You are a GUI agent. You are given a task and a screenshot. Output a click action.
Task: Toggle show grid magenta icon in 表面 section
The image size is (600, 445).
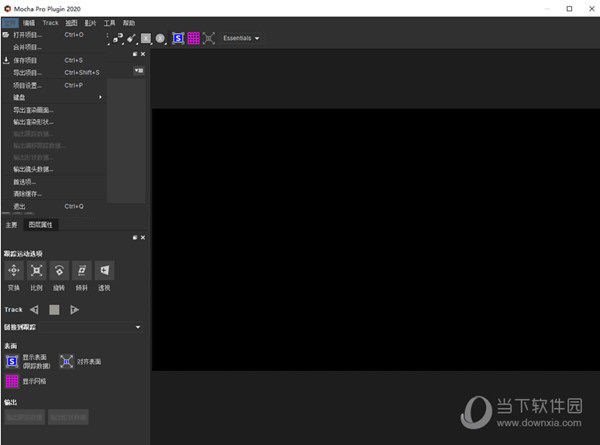click(12, 381)
